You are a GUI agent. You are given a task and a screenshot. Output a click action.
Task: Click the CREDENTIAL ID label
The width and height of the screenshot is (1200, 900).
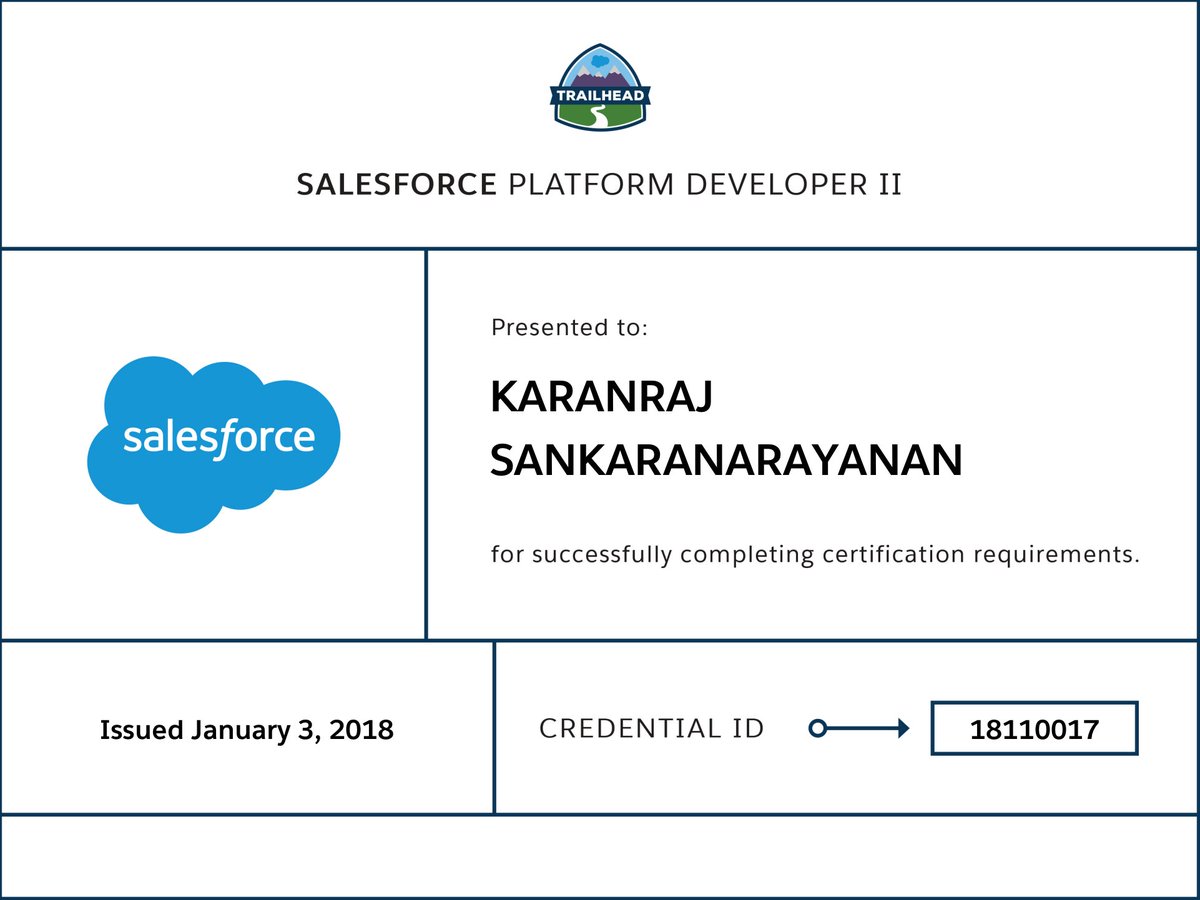pos(652,729)
